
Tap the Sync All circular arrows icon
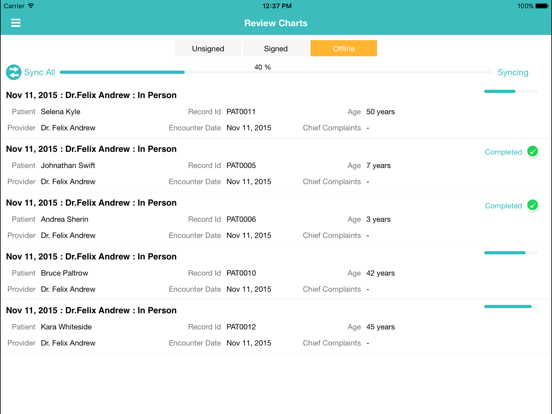(14, 72)
